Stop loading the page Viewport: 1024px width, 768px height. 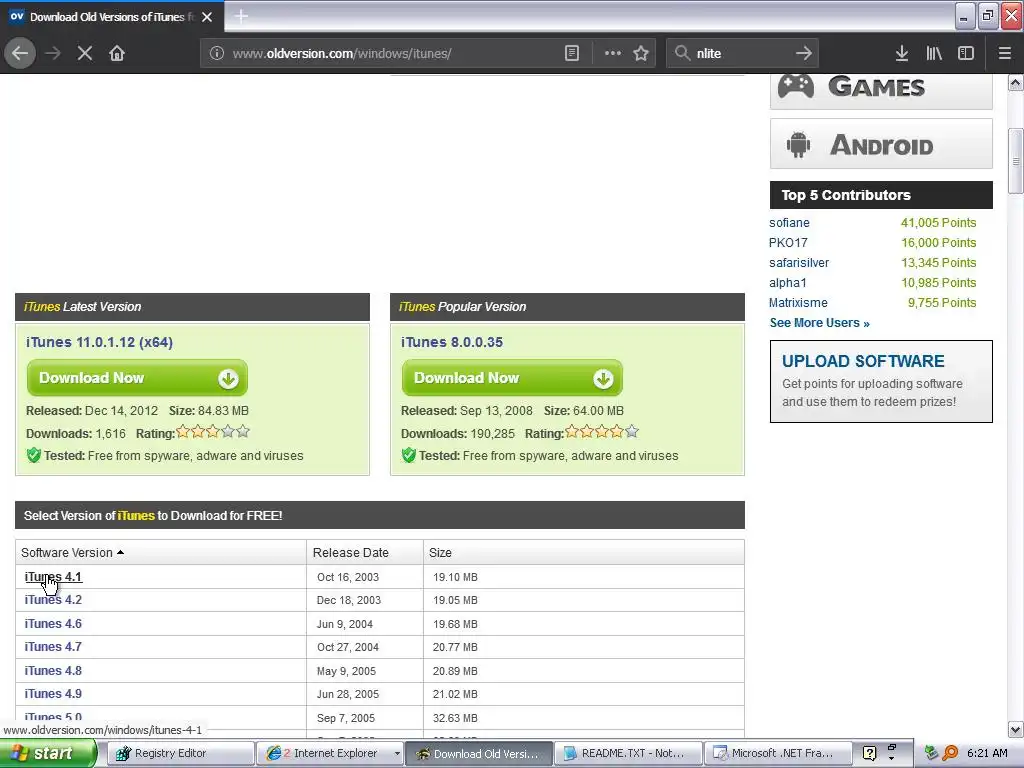85,53
